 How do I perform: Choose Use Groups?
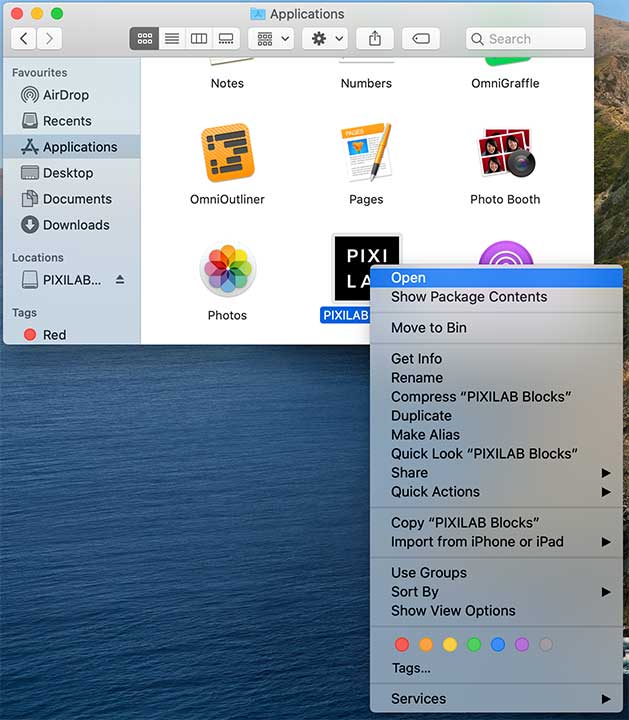tap(496, 573)
